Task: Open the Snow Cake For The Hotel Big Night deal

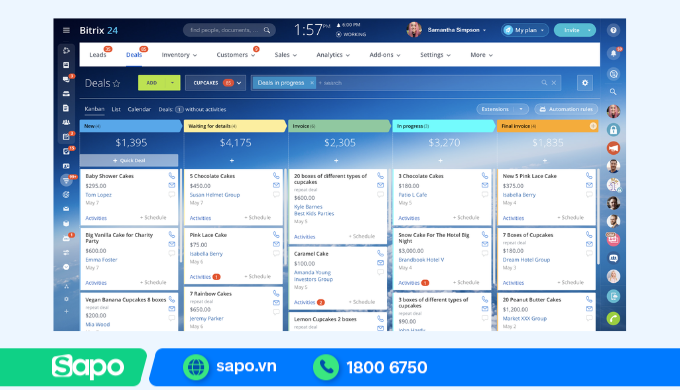Action: (x=434, y=238)
